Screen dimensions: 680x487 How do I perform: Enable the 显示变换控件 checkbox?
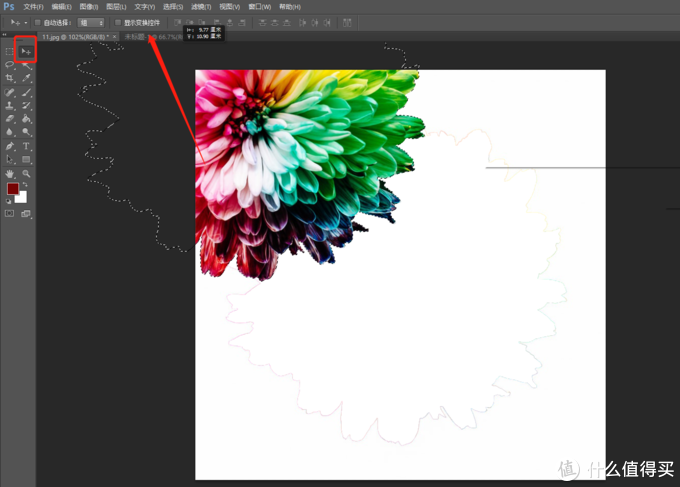tap(118, 23)
